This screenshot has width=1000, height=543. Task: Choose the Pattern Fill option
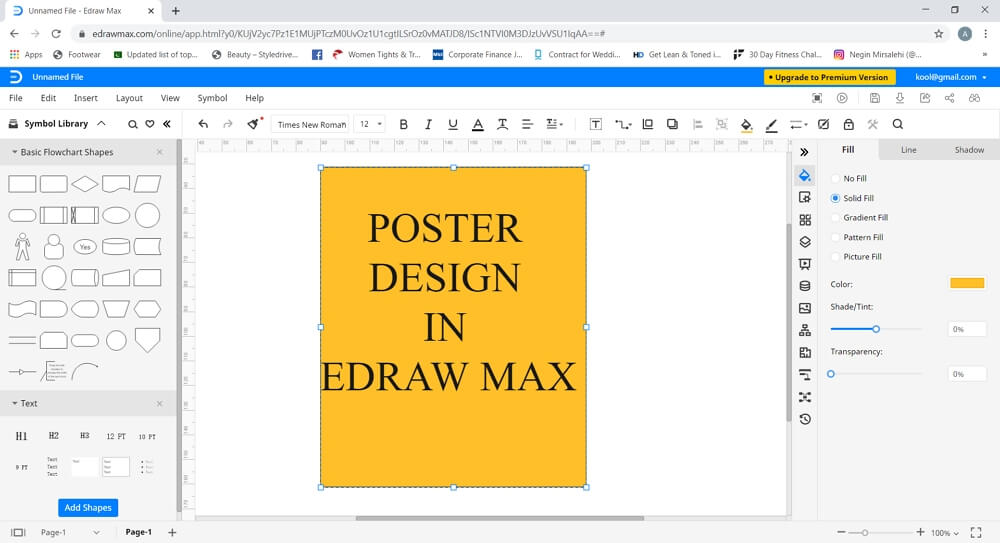click(x=857, y=237)
